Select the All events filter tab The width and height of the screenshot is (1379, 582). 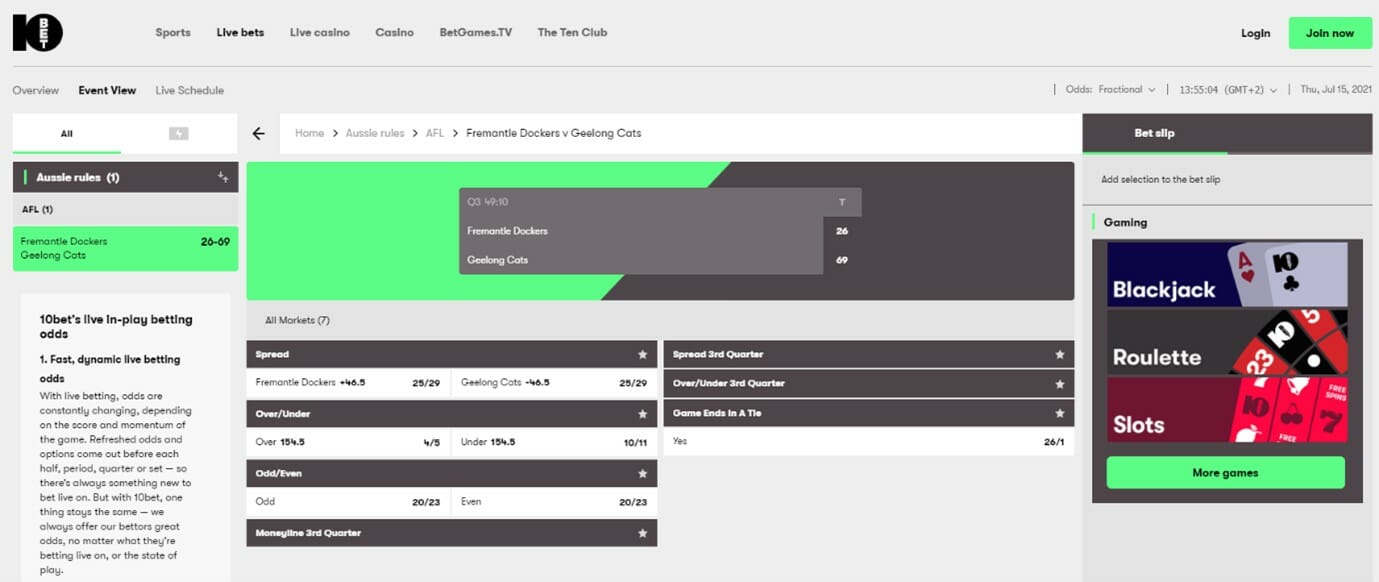coord(67,133)
